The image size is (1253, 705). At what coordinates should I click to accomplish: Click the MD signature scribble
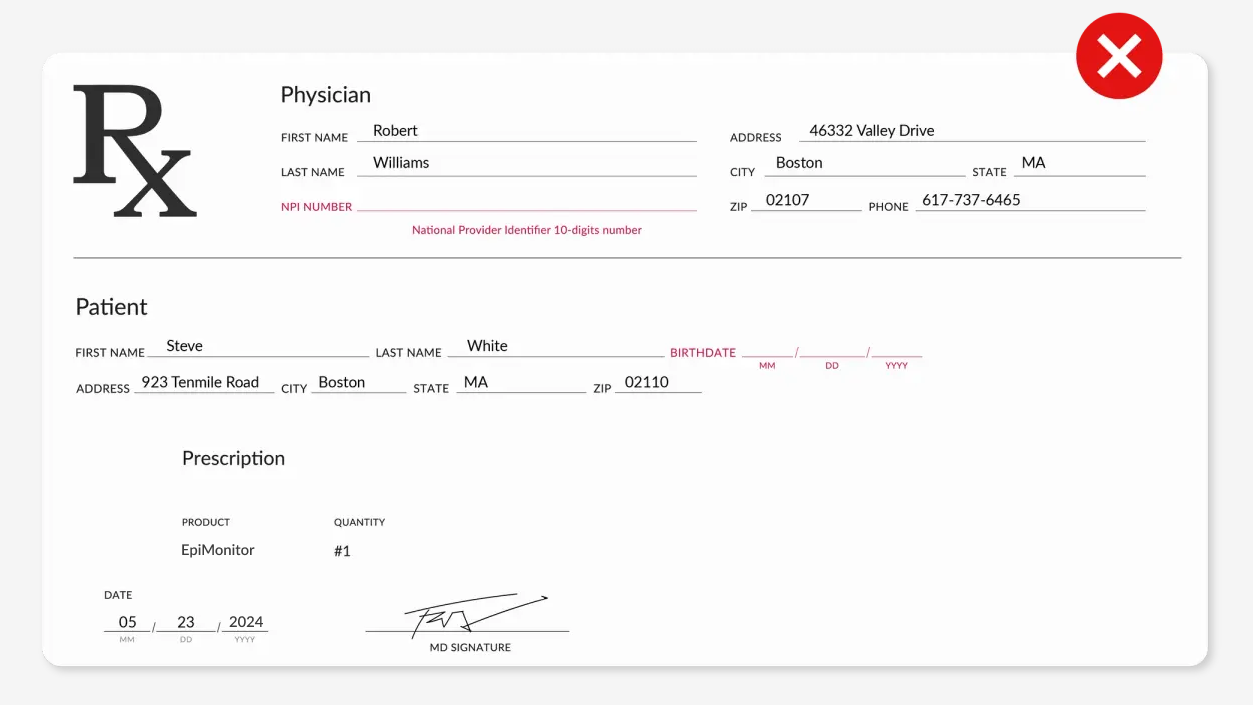tap(472, 614)
